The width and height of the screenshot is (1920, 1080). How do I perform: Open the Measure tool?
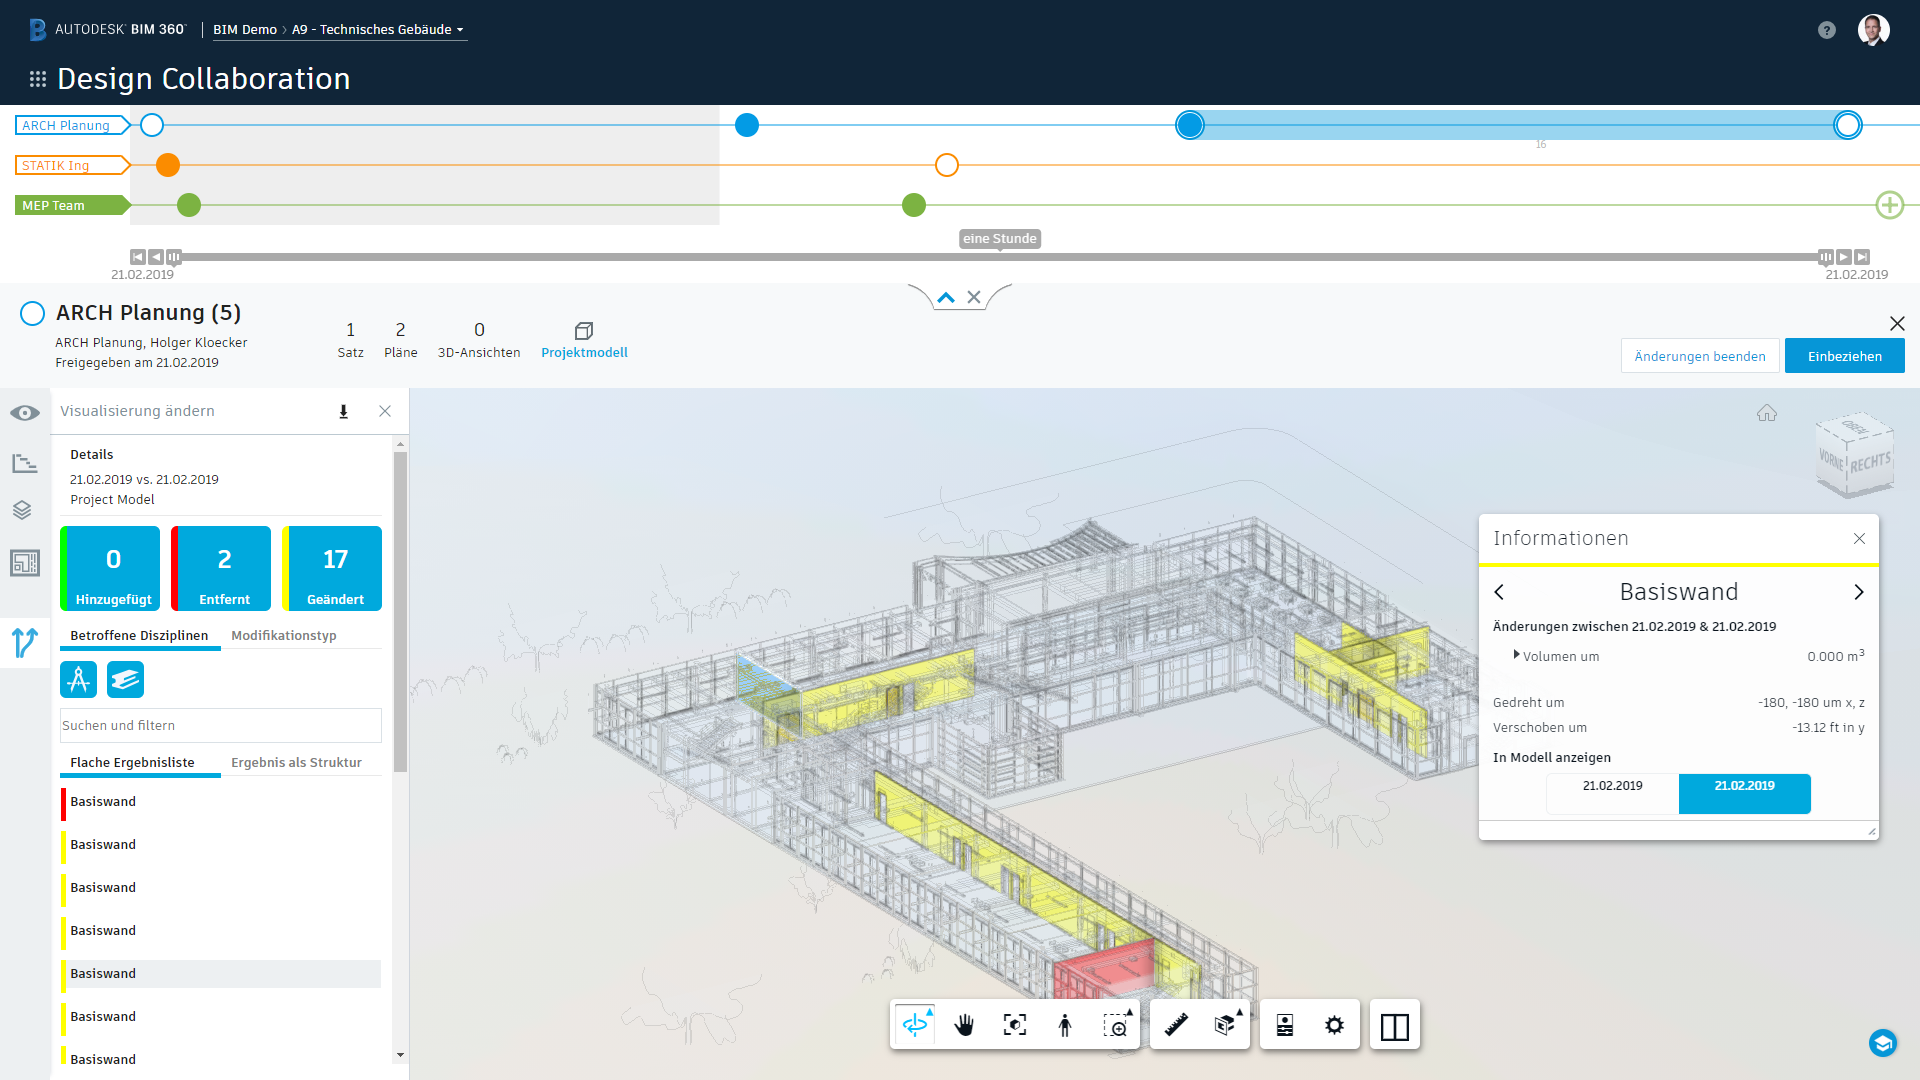coord(1177,1024)
